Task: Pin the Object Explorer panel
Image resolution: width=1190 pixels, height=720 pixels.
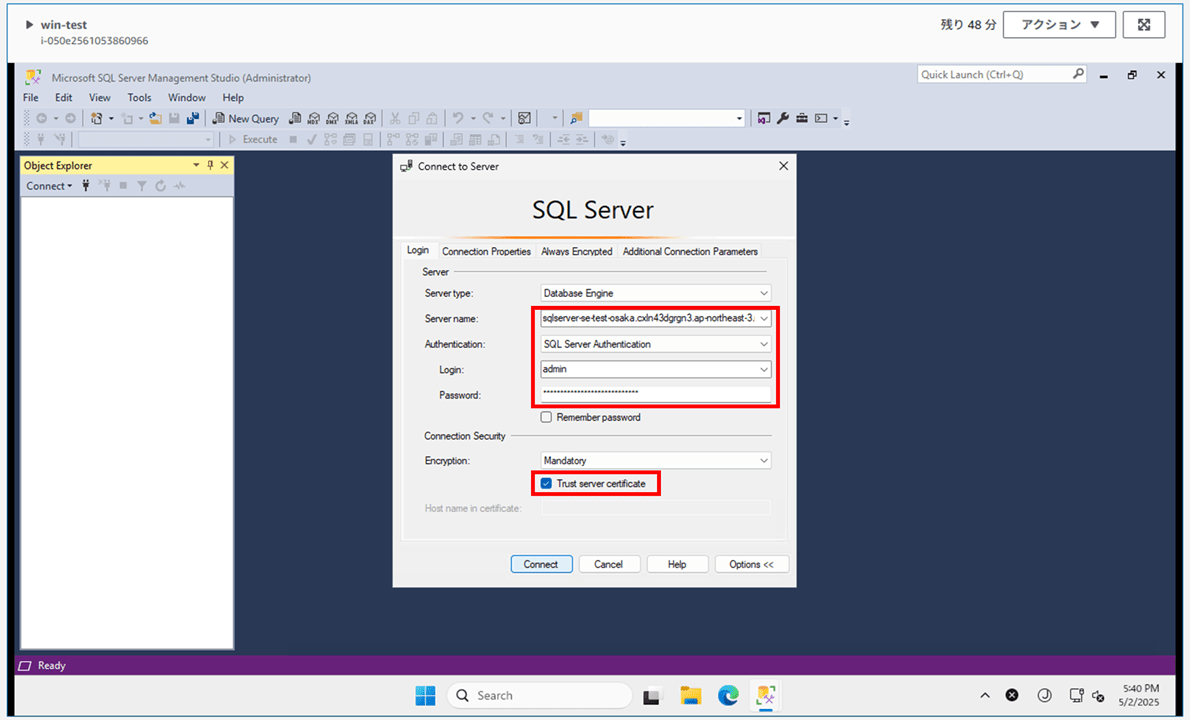Action: pos(210,165)
